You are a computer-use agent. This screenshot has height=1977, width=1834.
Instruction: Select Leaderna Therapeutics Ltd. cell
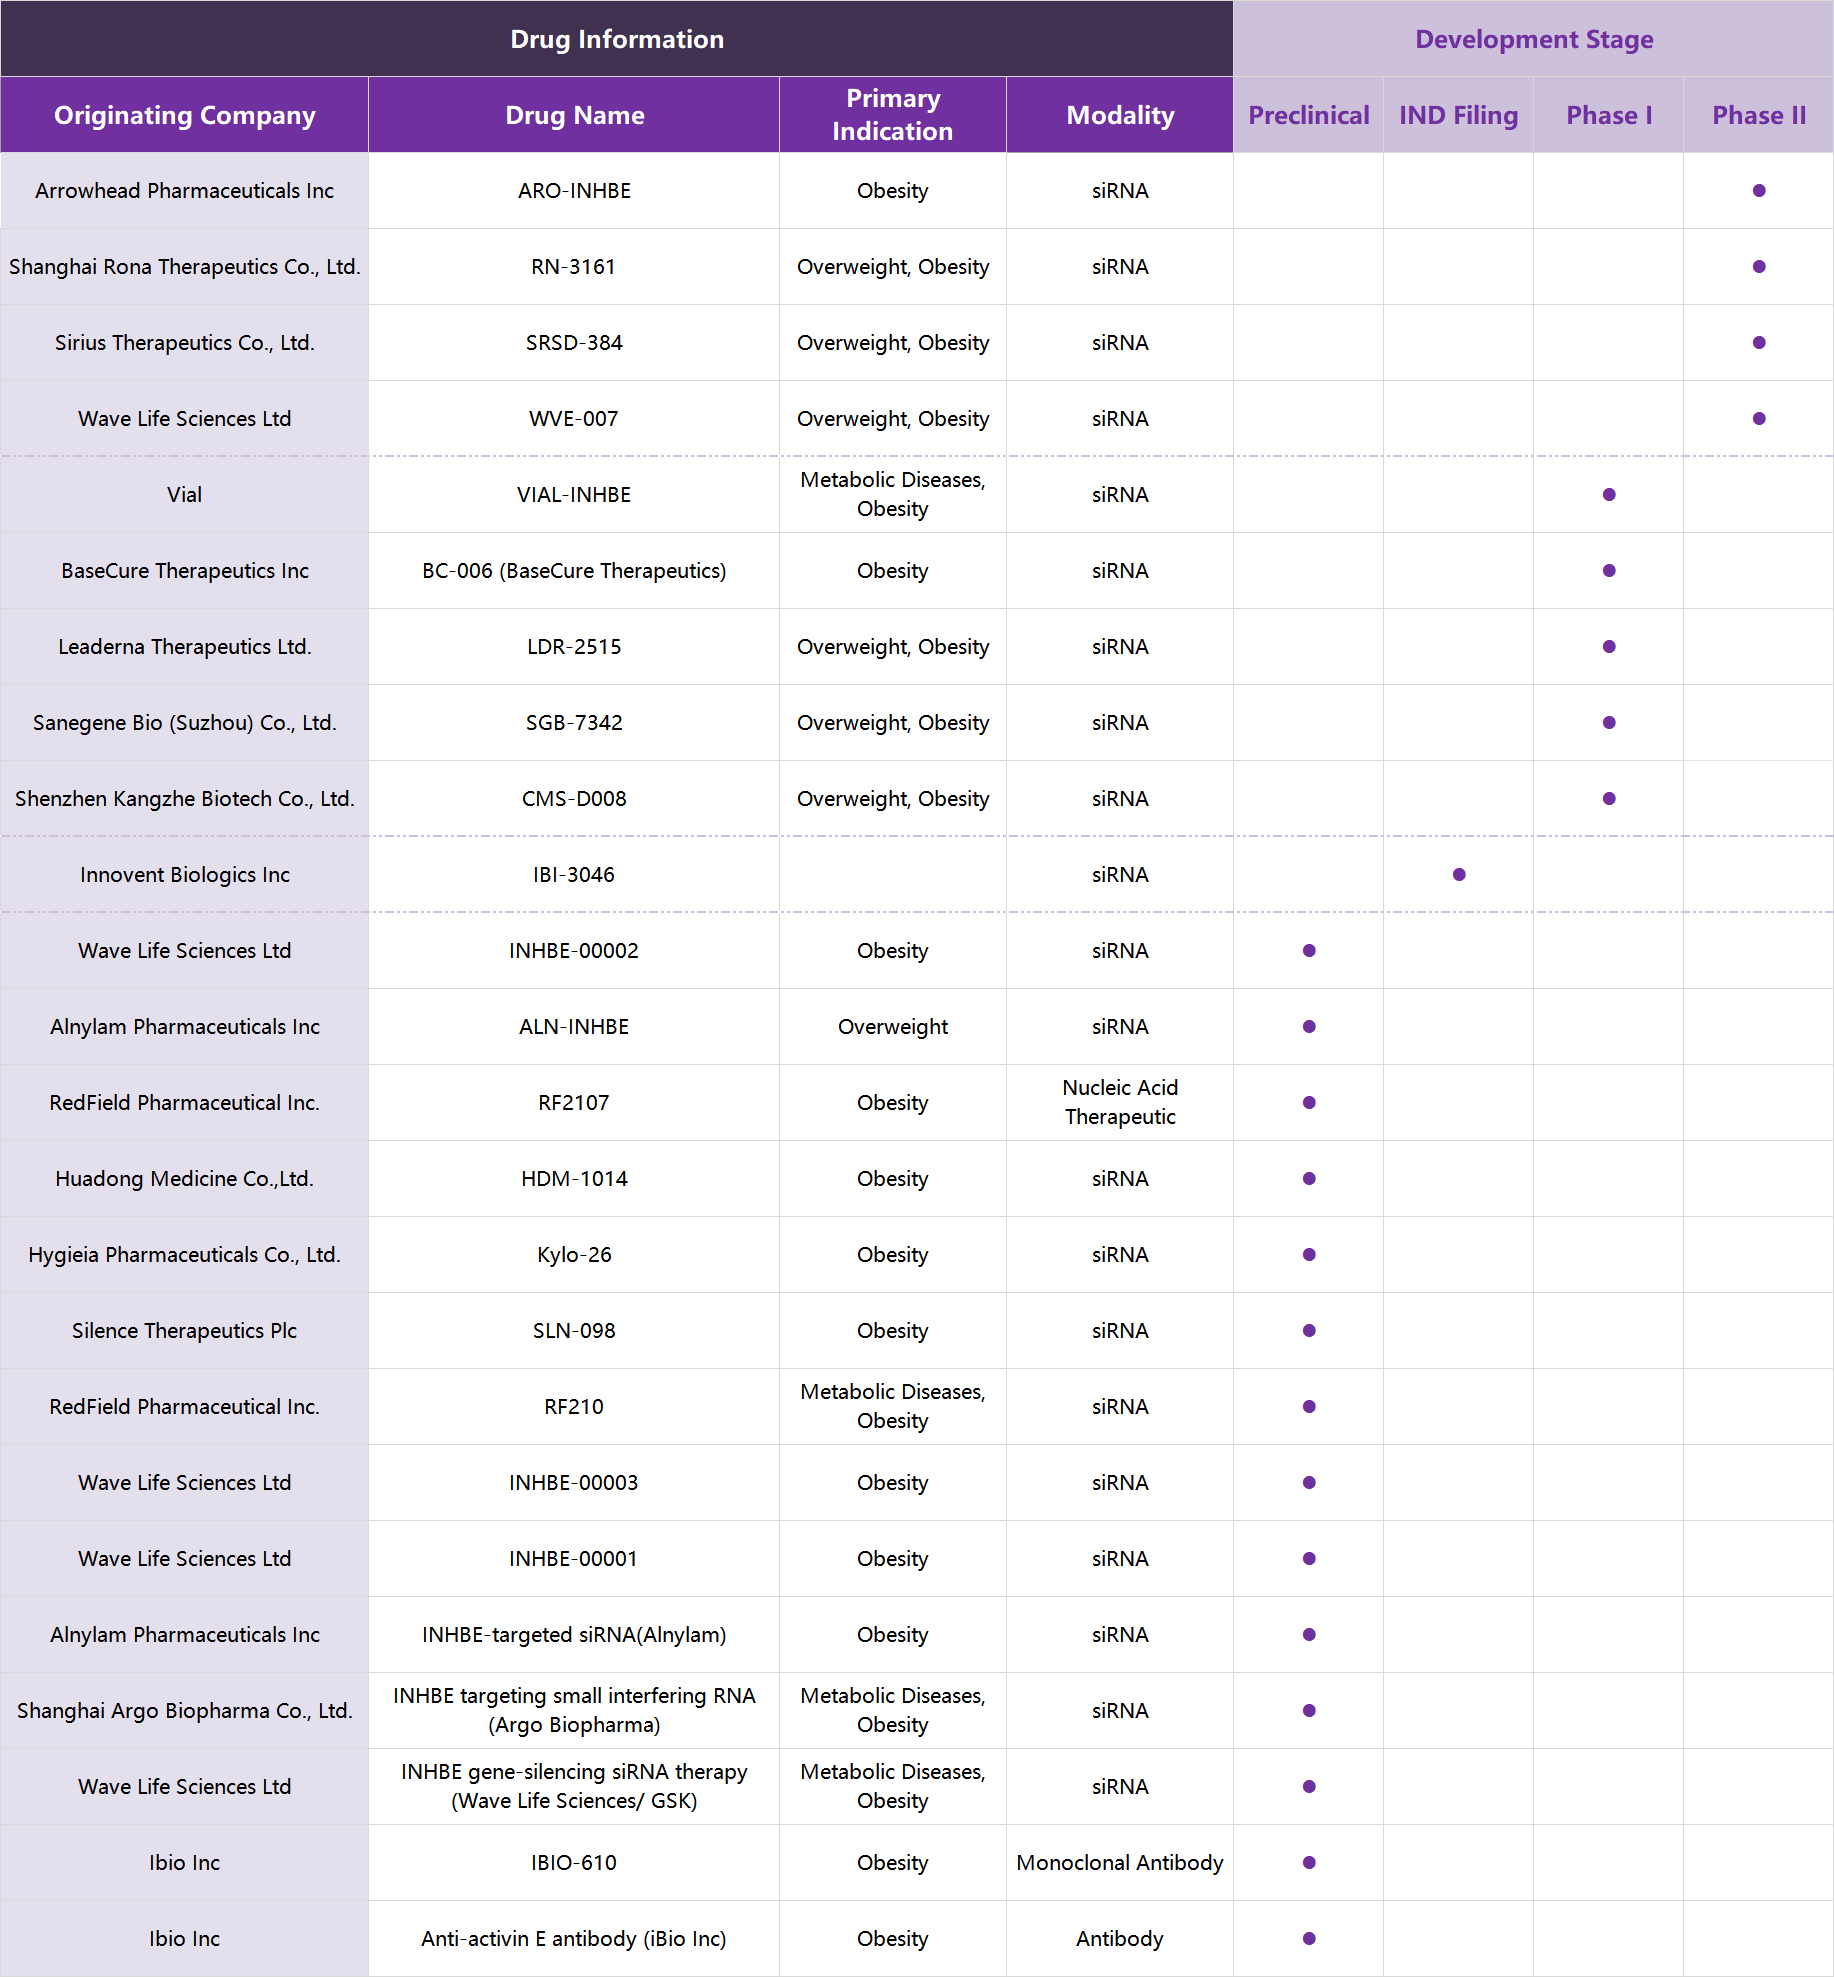(184, 647)
